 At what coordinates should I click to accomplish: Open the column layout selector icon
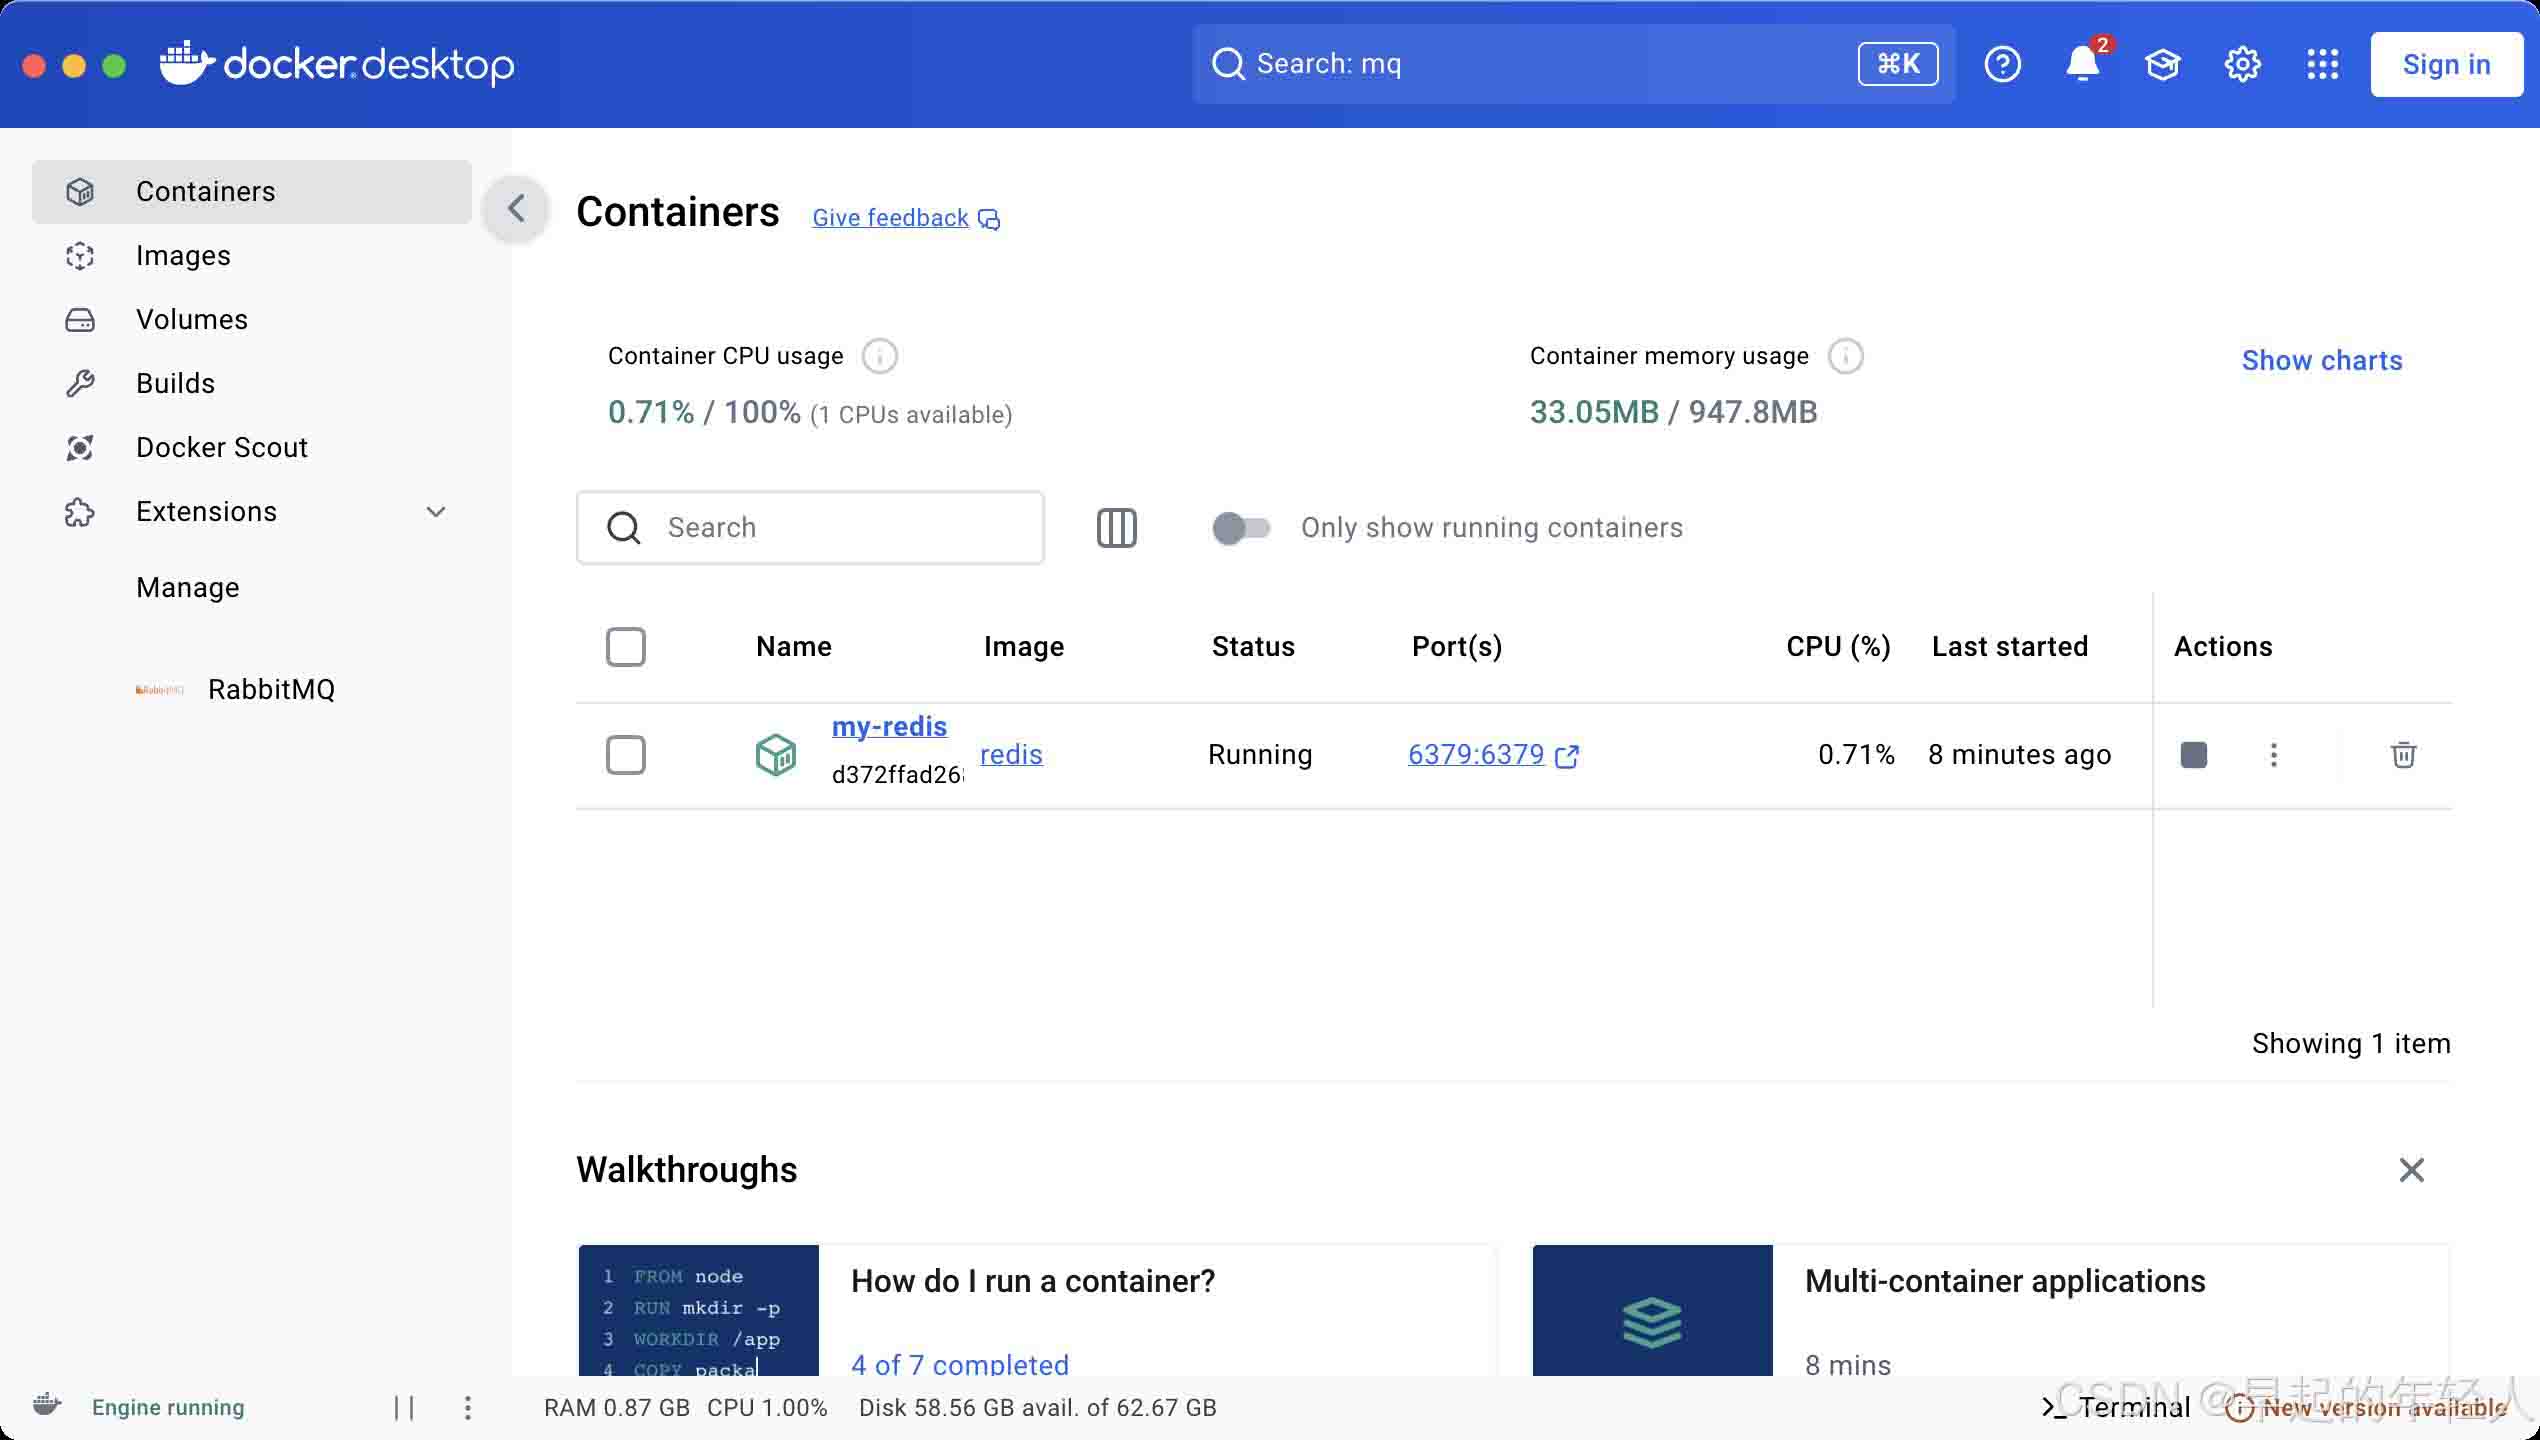click(x=1117, y=527)
